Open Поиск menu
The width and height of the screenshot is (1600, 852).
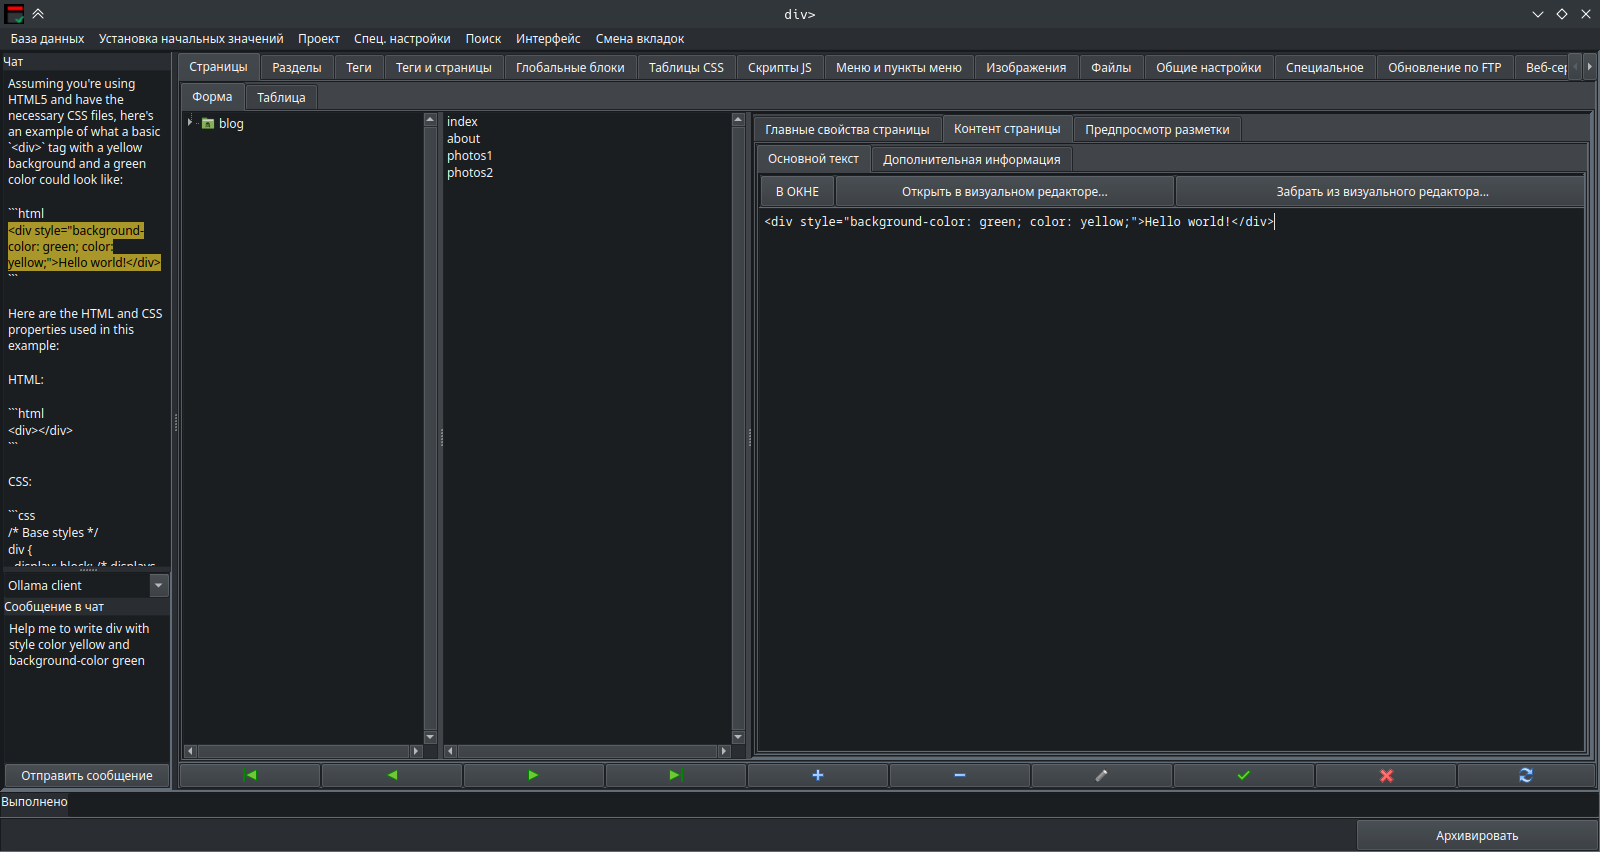483,39
